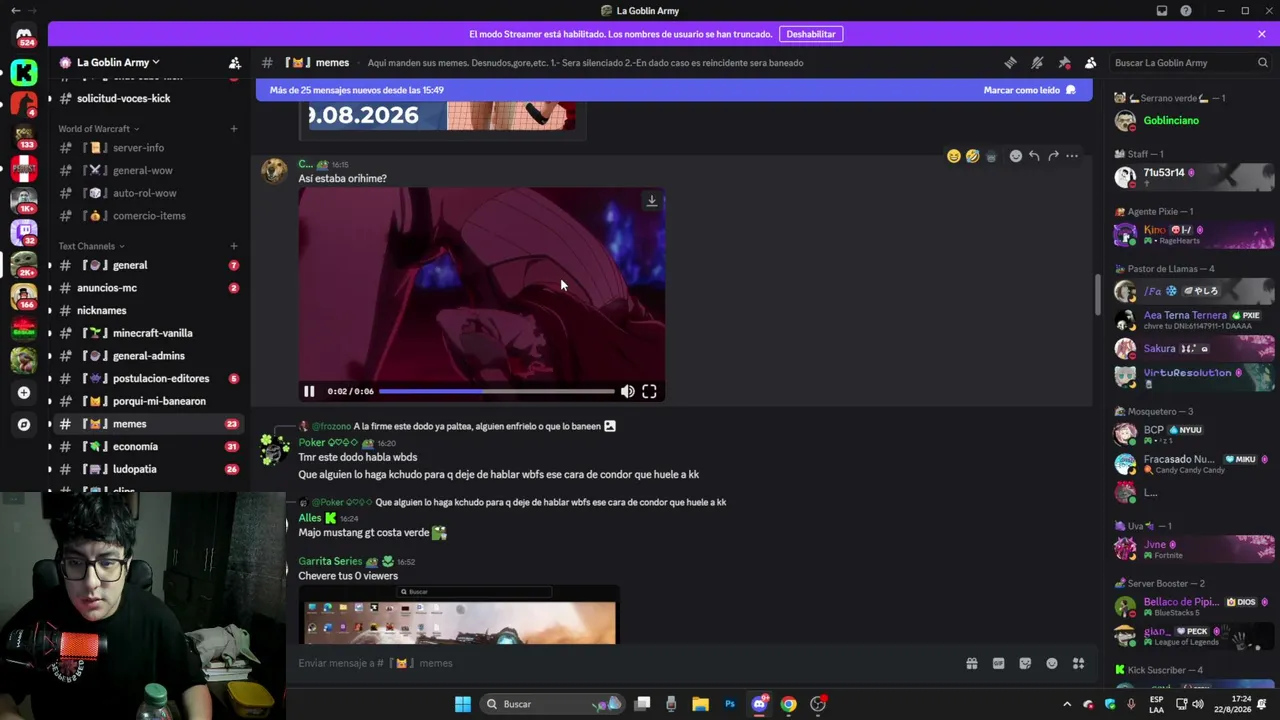Screen dimensions: 1280x720
Task: Open La Goblin Army server dropdown
Action: pyautogui.click(x=118, y=63)
